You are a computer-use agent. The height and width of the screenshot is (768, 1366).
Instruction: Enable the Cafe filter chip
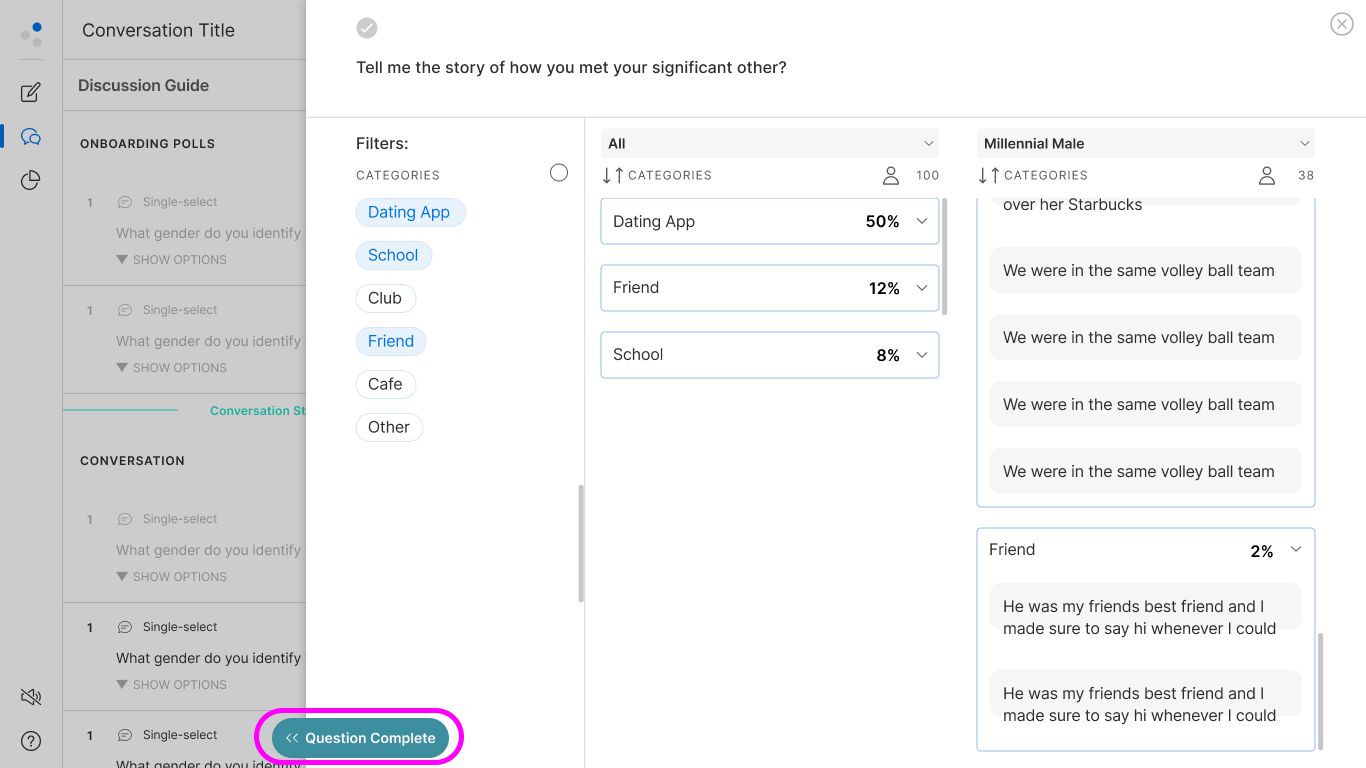385,384
